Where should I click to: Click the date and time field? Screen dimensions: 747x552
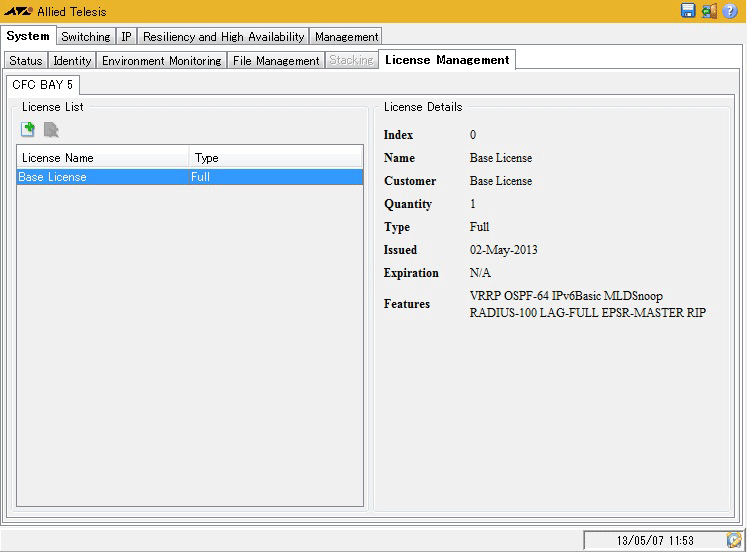pos(654,540)
